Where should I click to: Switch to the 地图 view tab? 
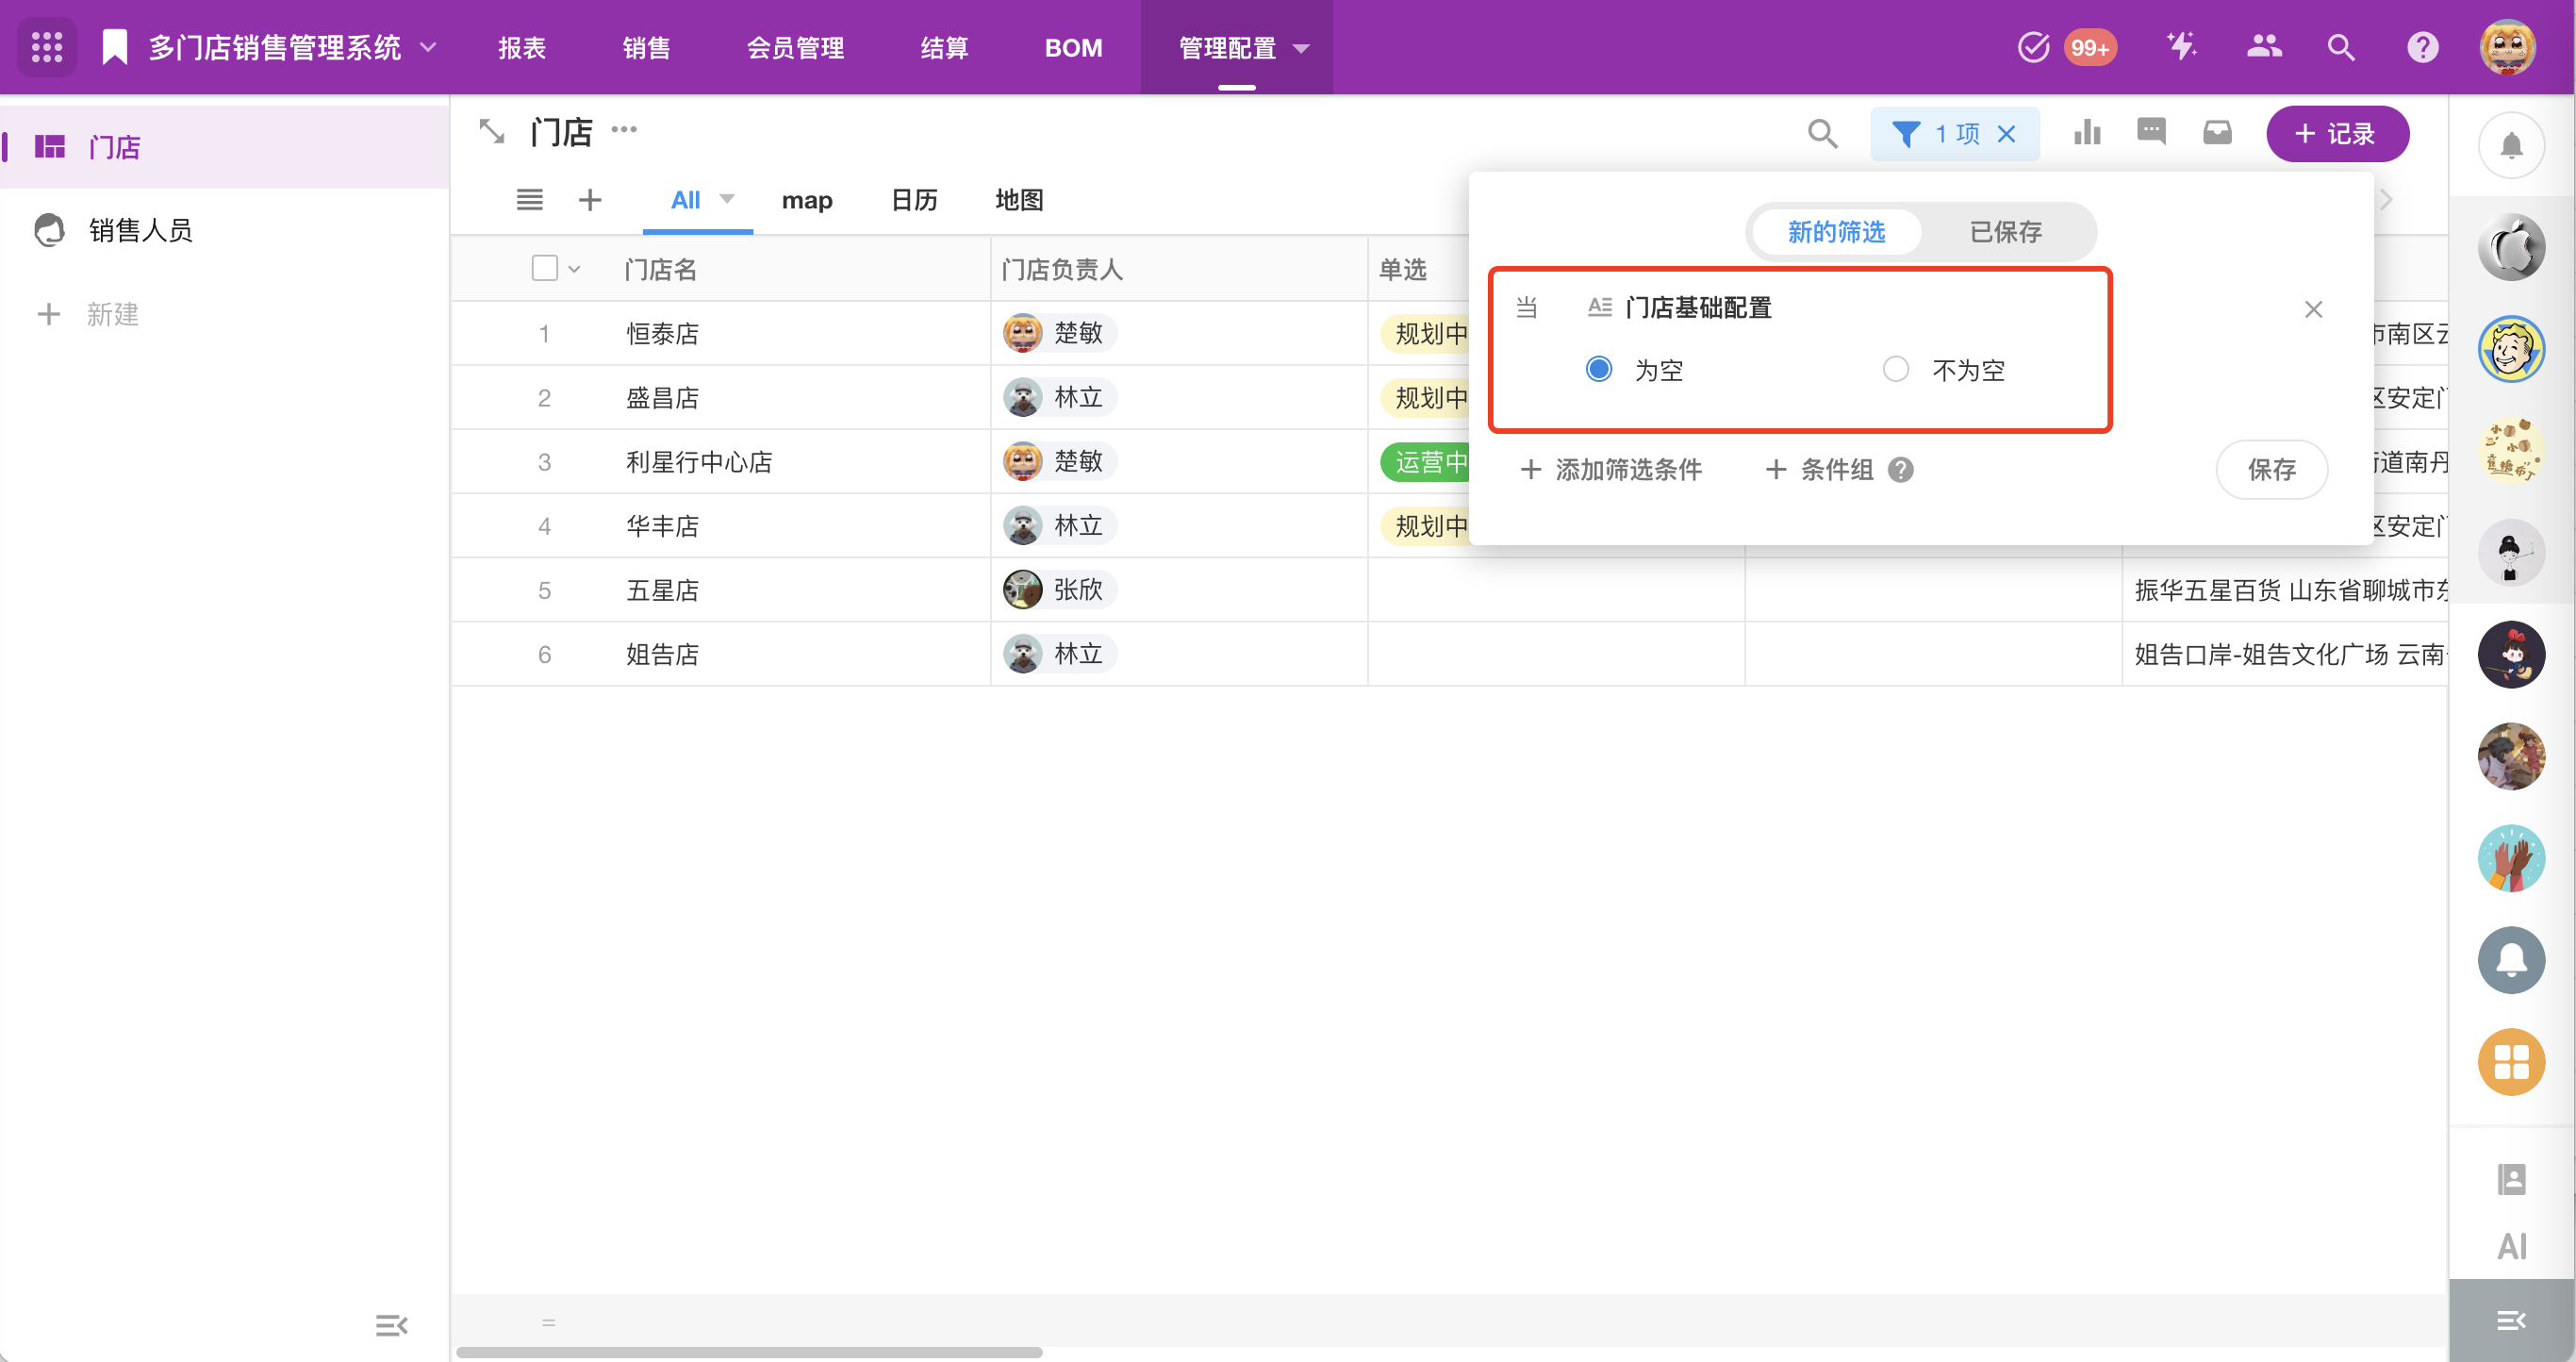click(x=1019, y=200)
